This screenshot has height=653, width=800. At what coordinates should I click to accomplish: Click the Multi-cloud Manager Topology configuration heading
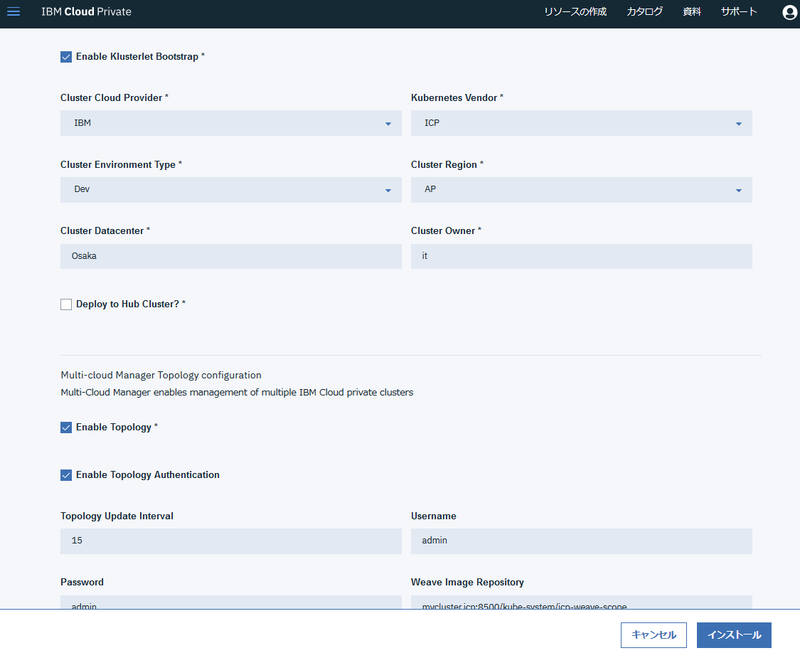point(161,375)
